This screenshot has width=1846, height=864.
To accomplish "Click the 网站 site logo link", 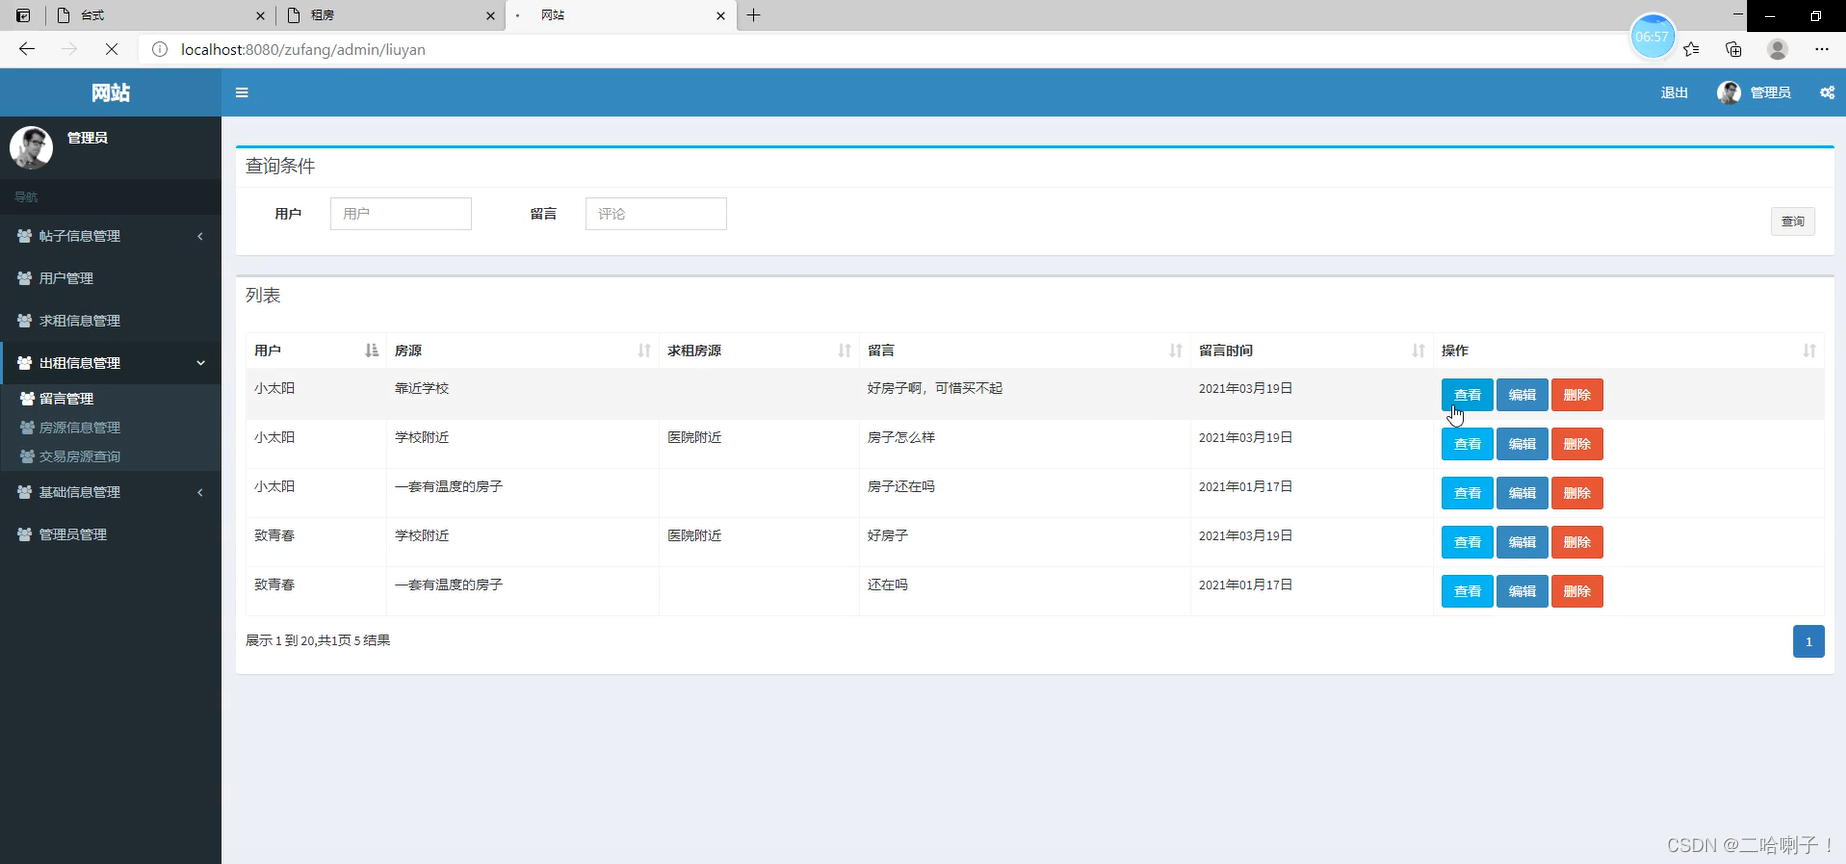I will pyautogui.click(x=110, y=93).
